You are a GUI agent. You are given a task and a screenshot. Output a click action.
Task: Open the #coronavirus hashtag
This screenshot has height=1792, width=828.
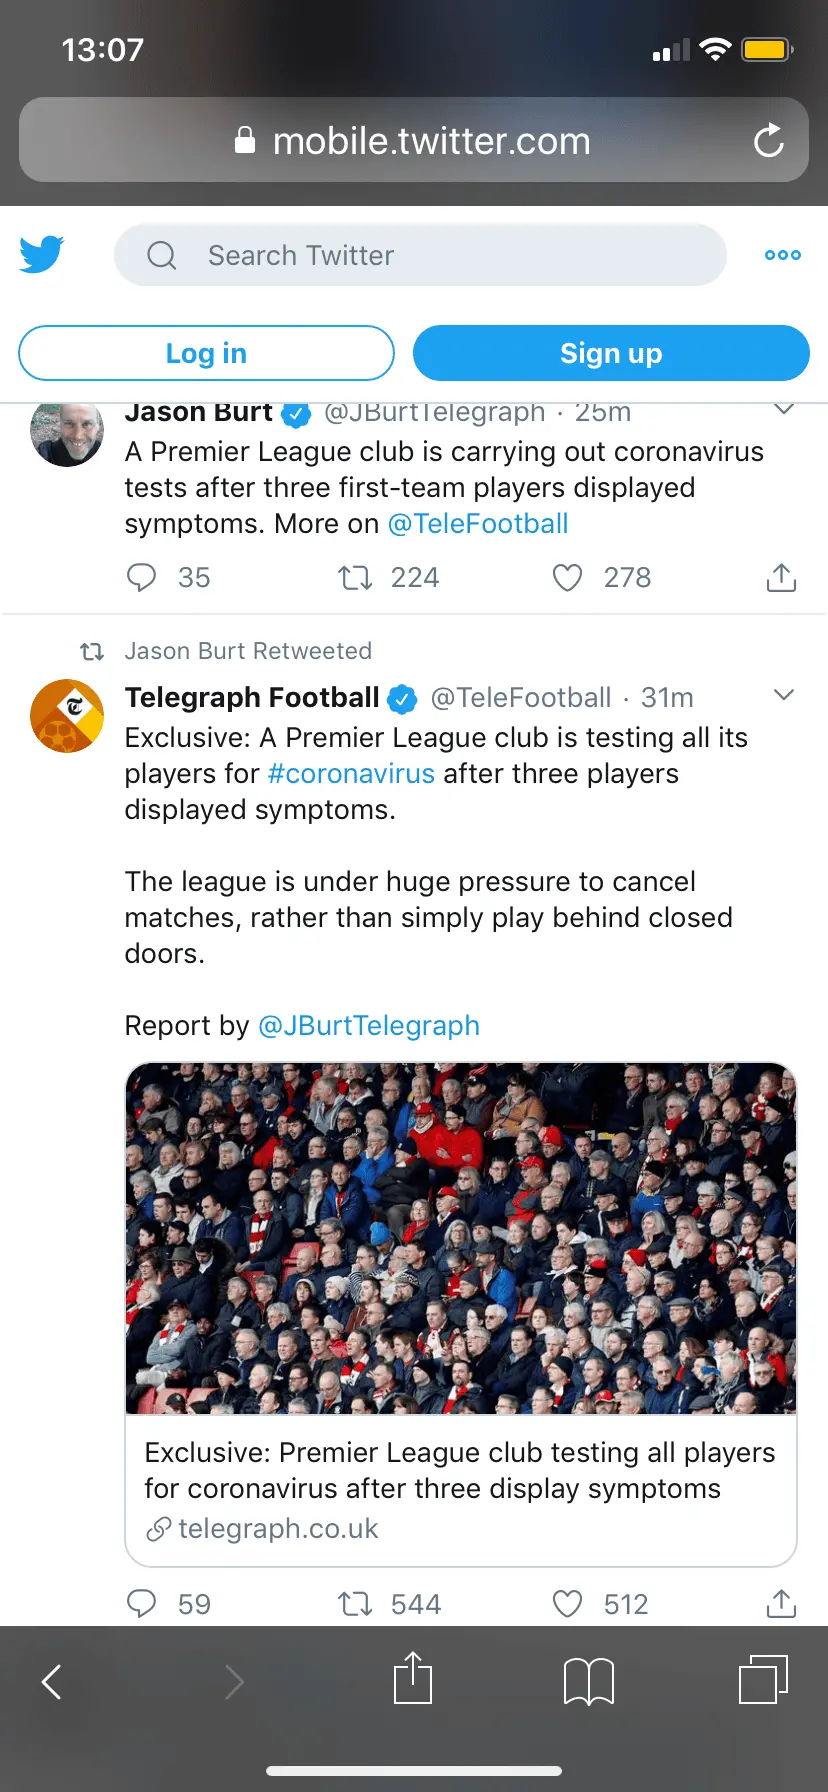click(351, 774)
